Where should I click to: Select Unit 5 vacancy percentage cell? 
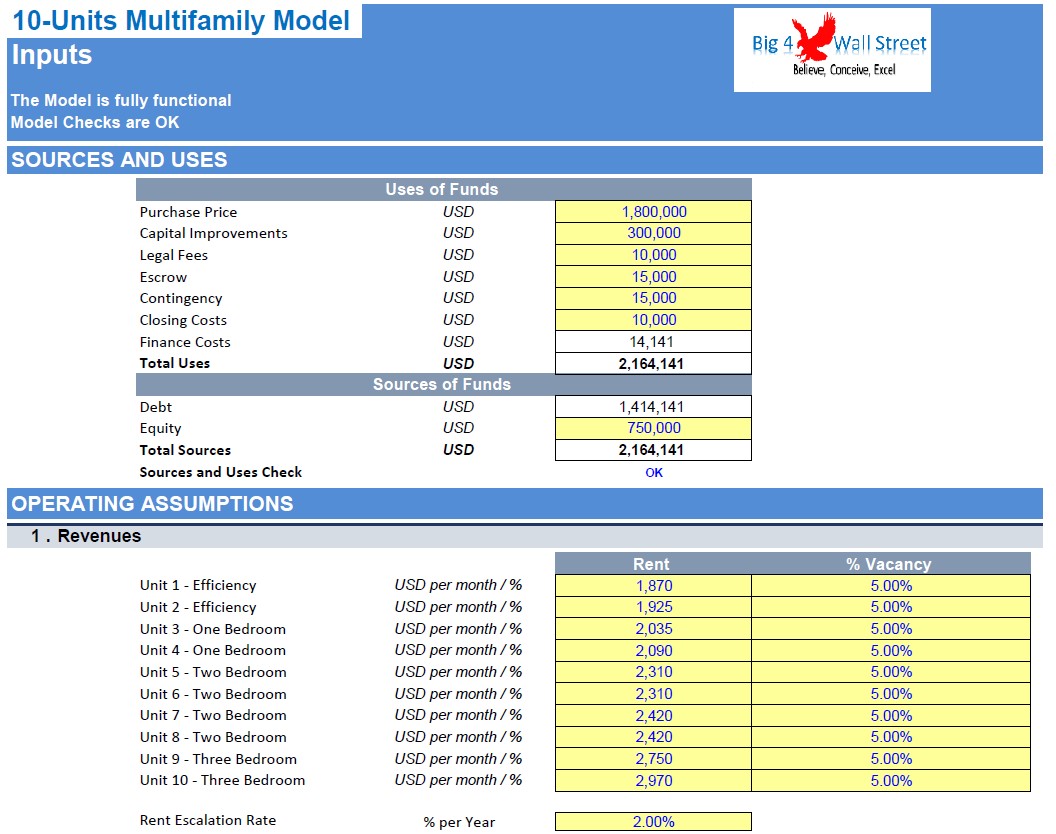click(x=891, y=672)
